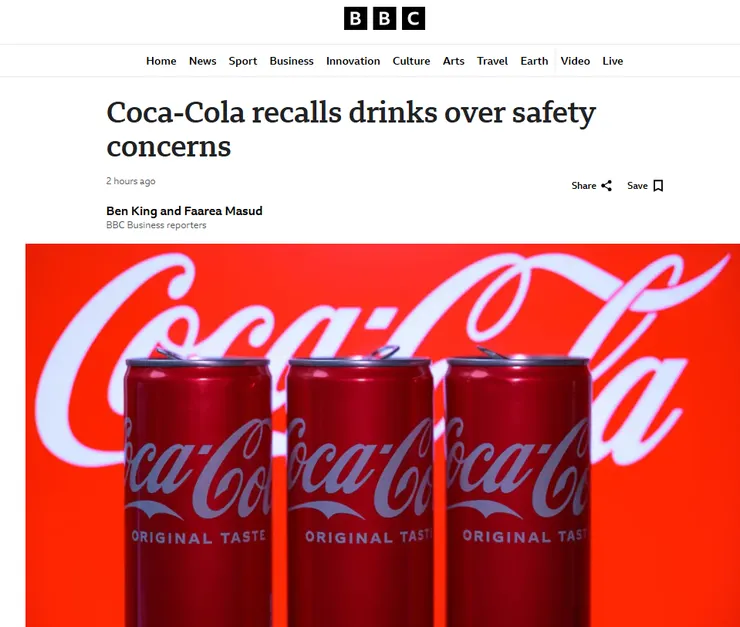Open the Business section
740x627 pixels.
point(291,61)
